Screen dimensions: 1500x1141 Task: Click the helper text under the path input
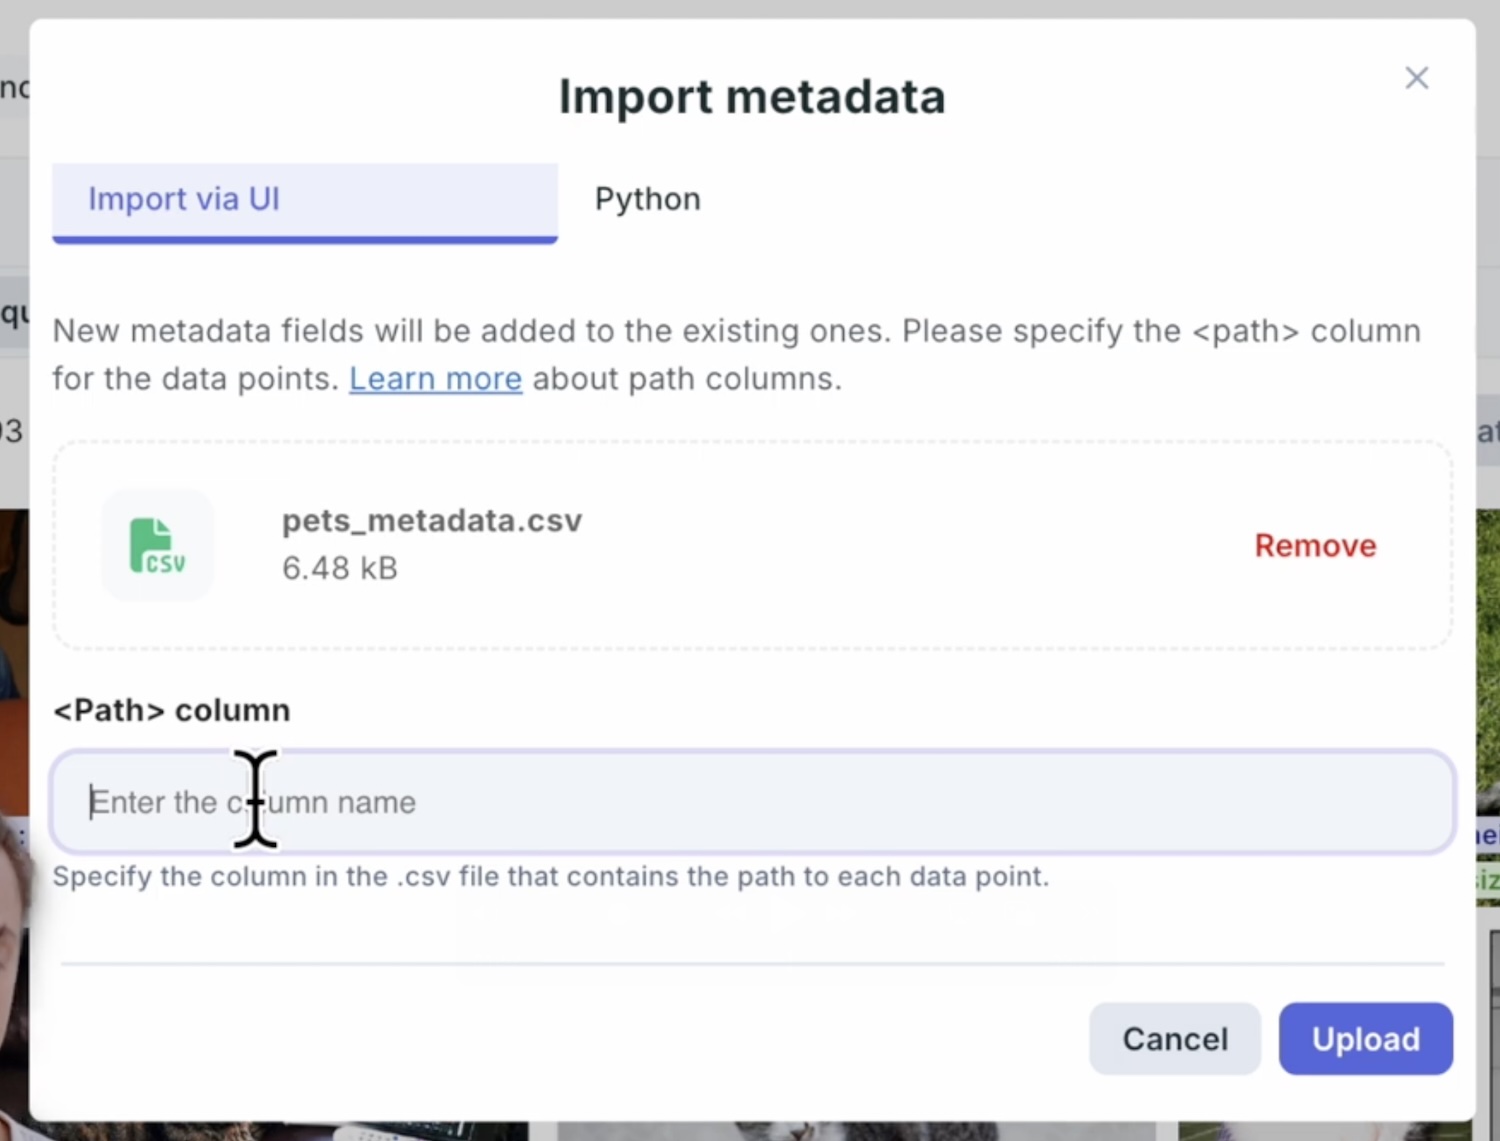(x=550, y=877)
